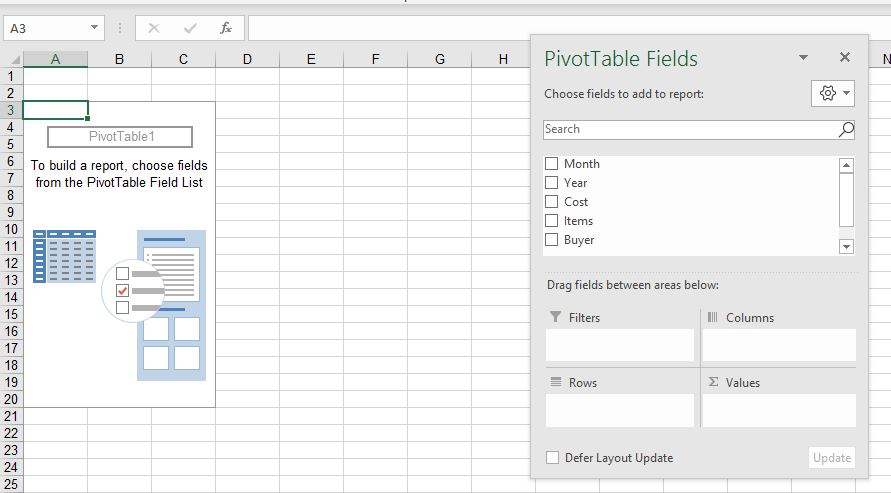Tick the Buyer field checkbox
The image size is (891, 493).
[551, 240]
